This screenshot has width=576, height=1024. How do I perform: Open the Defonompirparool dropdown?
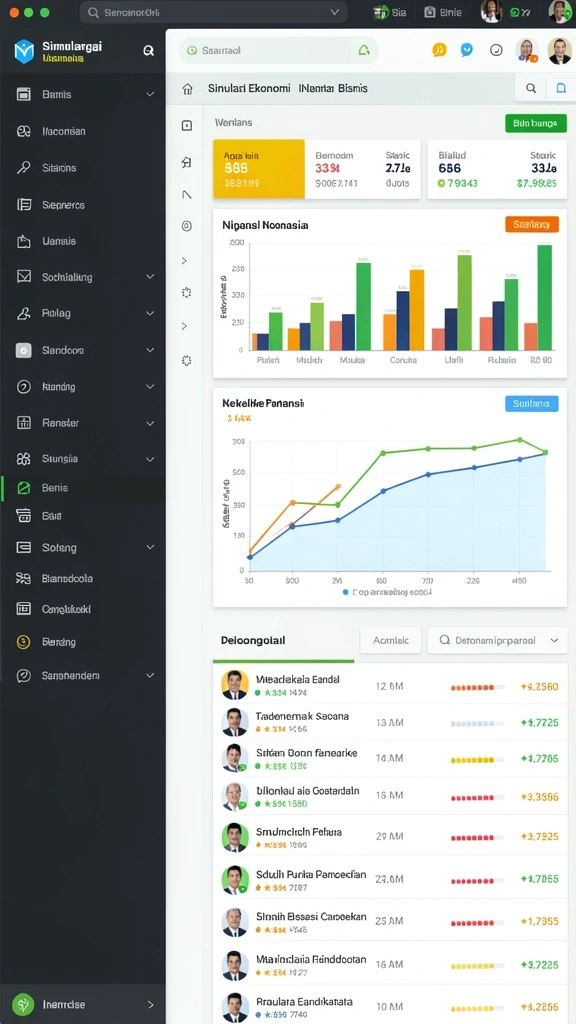(497, 641)
